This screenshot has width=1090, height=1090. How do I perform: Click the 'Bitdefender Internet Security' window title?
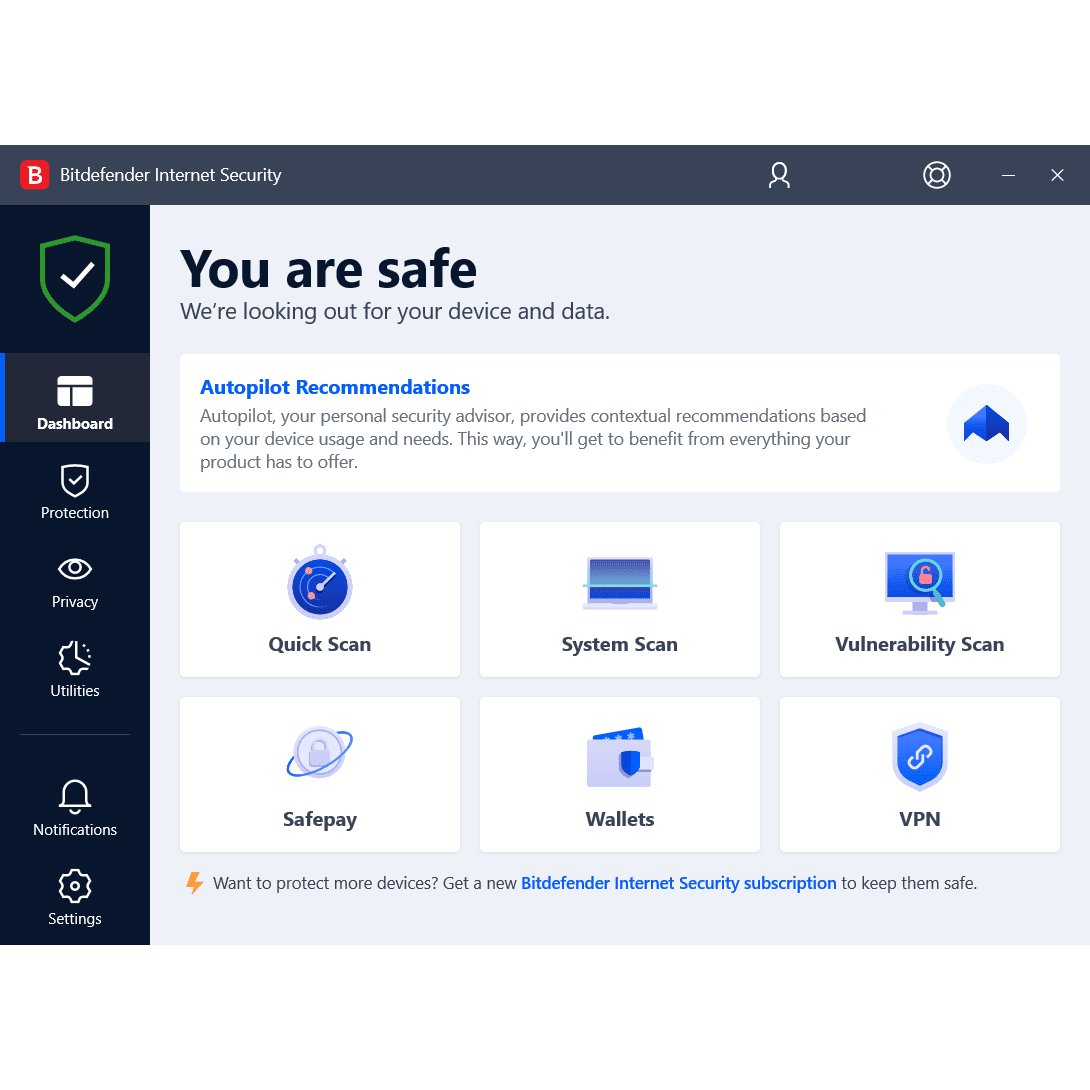[x=170, y=175]
